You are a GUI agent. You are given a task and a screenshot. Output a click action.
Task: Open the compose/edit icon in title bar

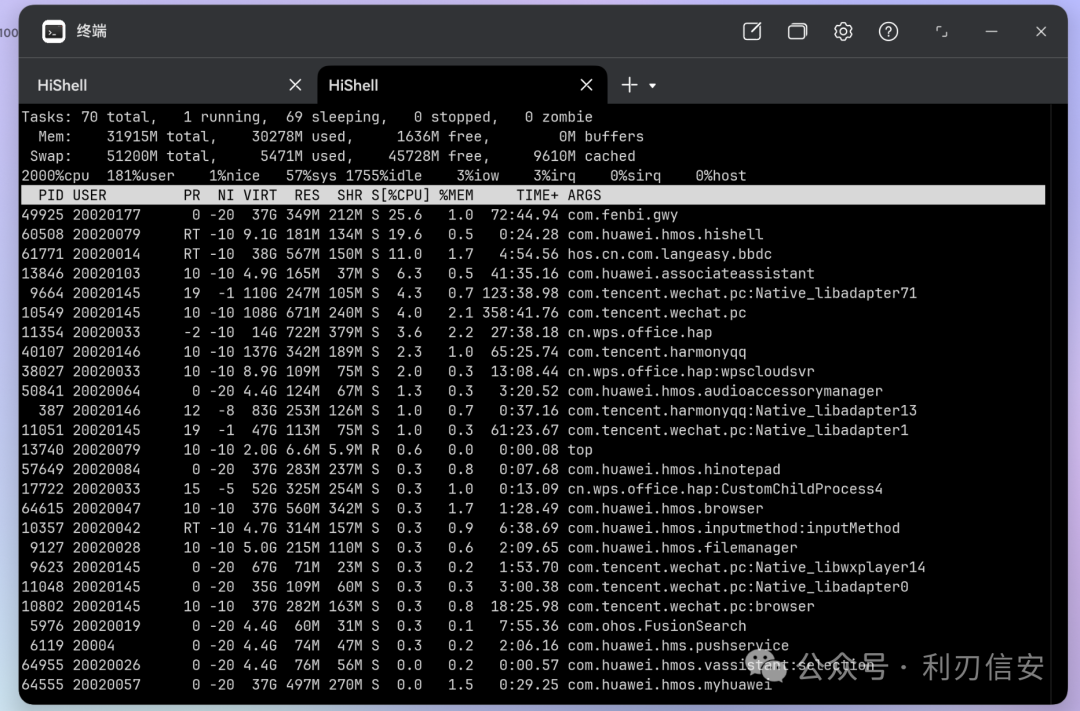[x=752, y=31]
